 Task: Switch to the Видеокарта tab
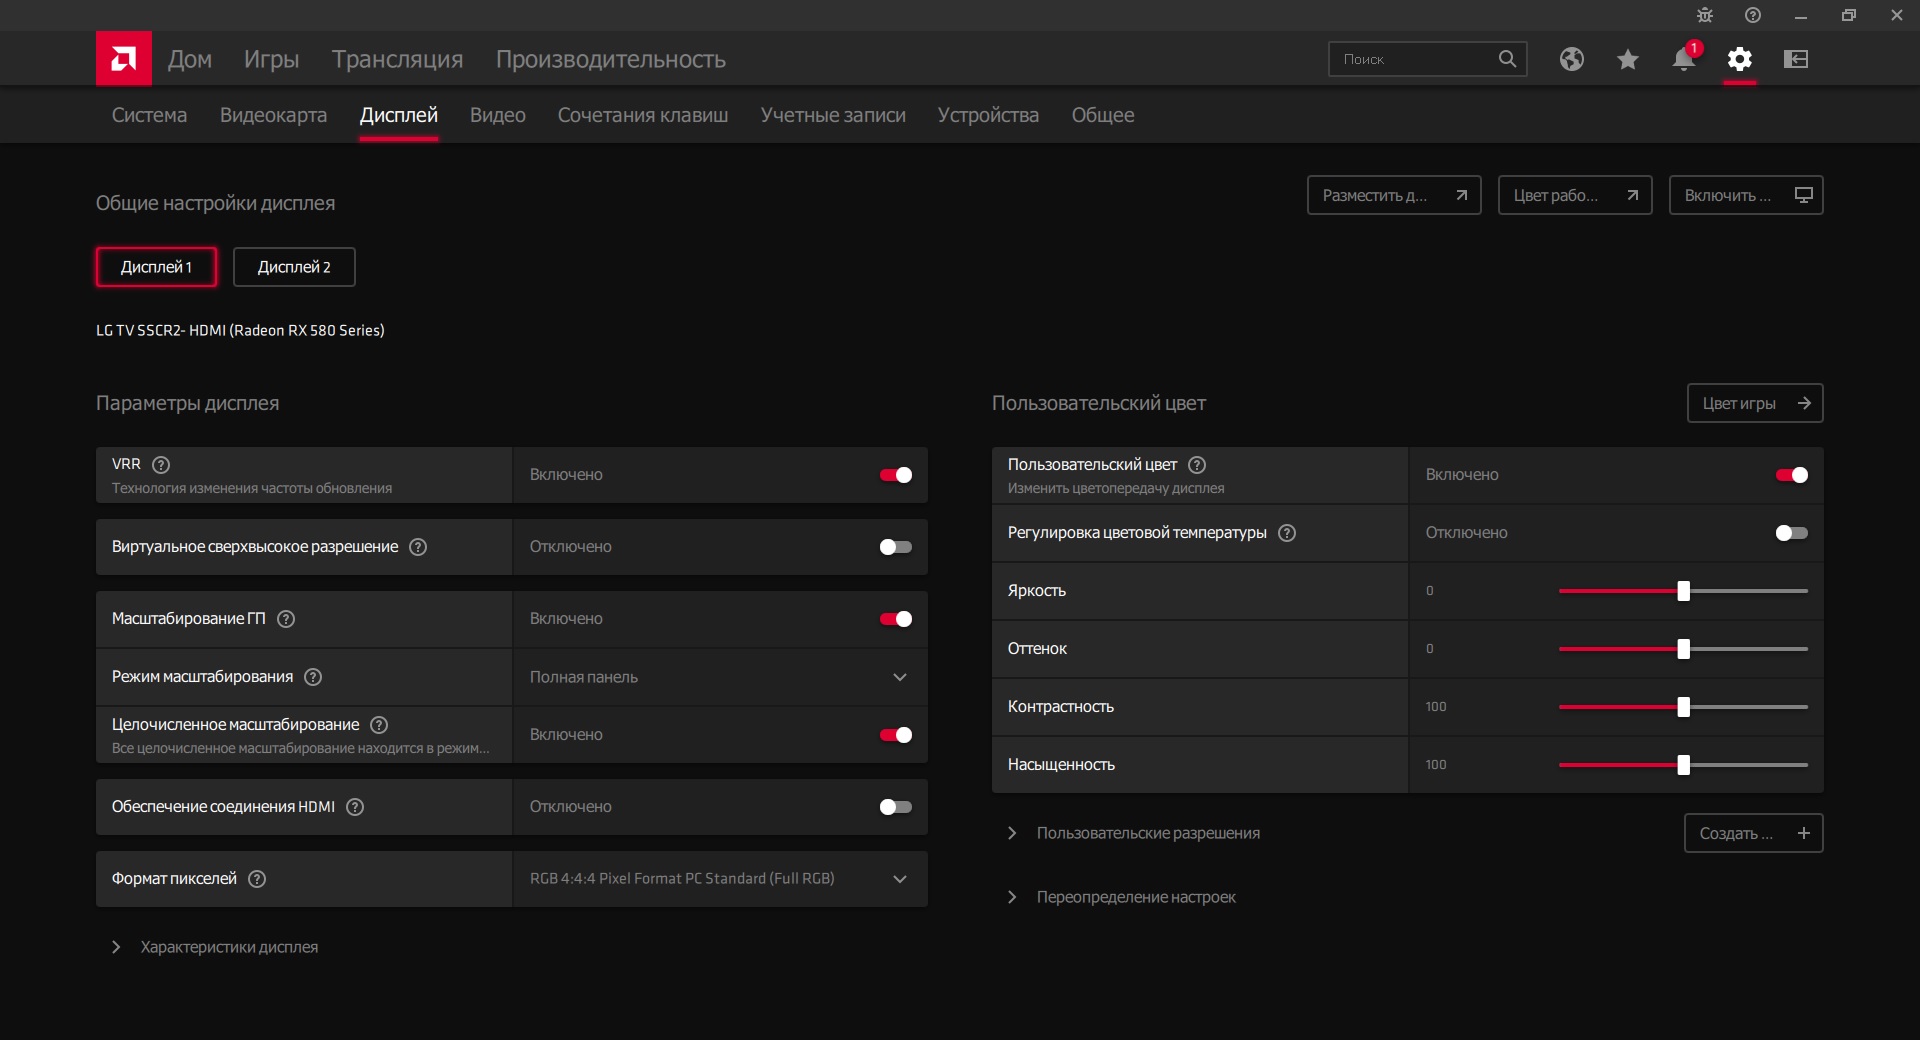[x=273, y=115]
